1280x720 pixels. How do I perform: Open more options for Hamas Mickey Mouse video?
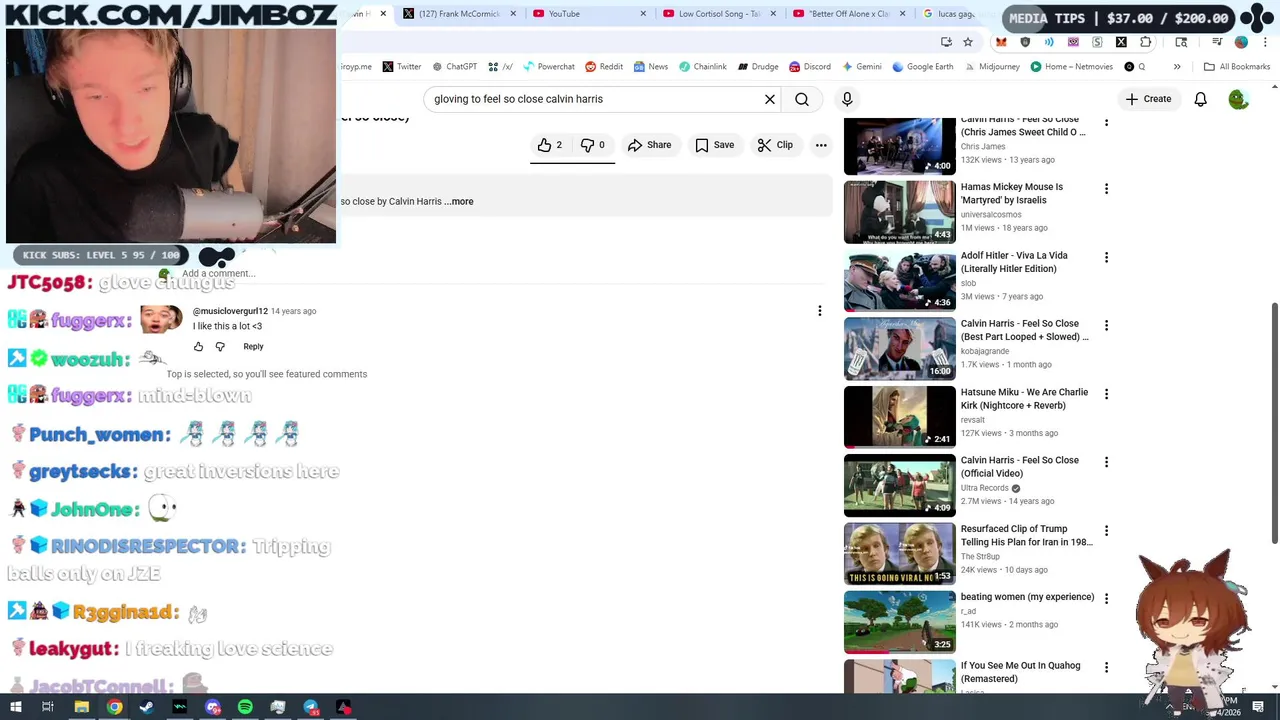[1106, 189]
